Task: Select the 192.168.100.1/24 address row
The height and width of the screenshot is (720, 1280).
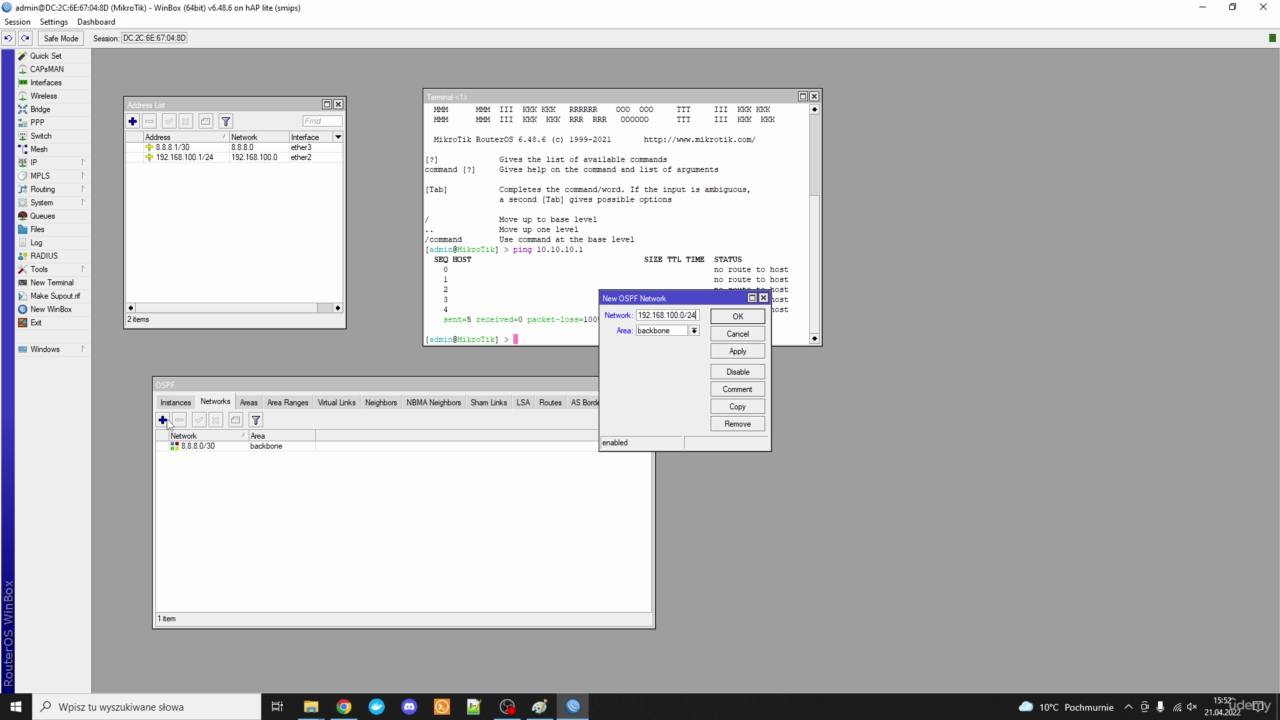Action: click(234, 157)
